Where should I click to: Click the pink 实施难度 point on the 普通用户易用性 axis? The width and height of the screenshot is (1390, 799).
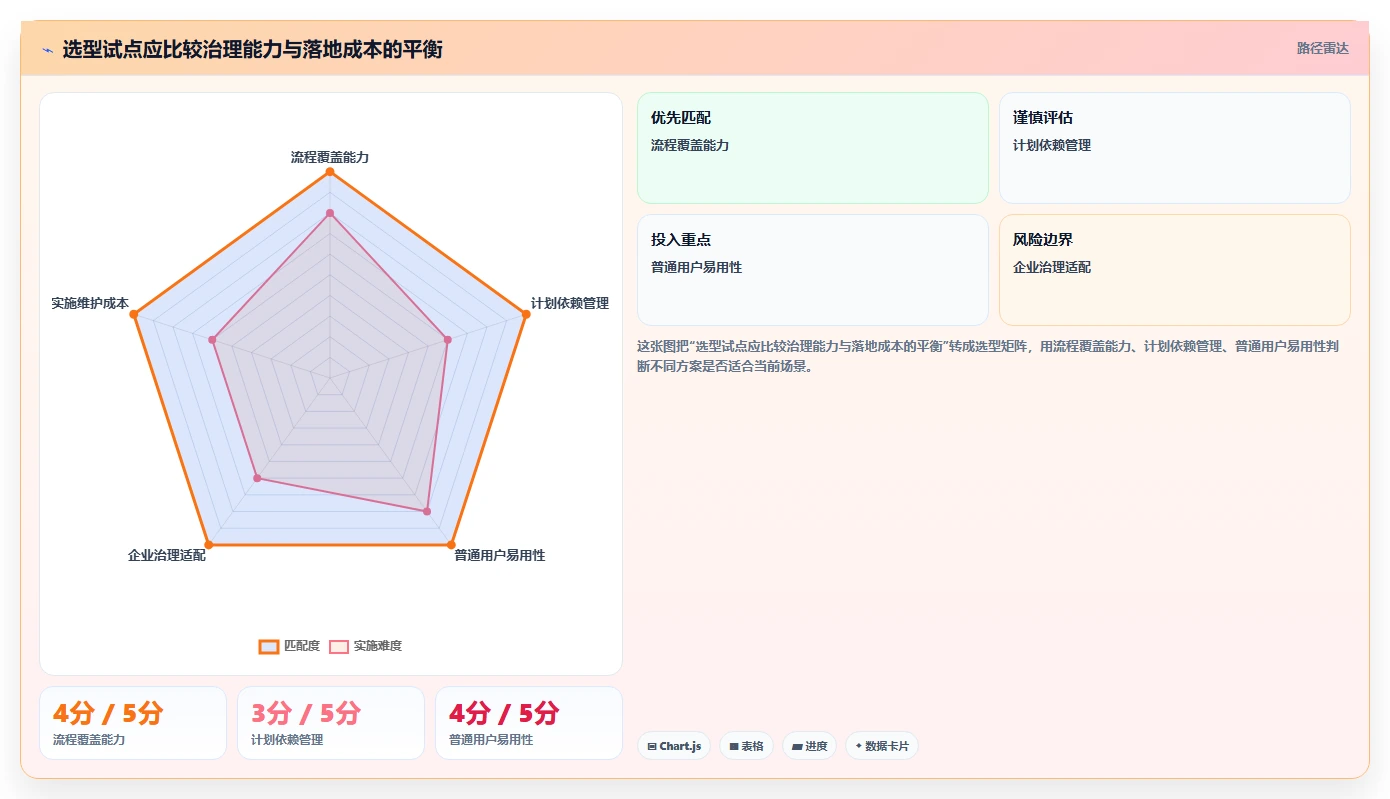pyautogui.click(x=427, y=511)
